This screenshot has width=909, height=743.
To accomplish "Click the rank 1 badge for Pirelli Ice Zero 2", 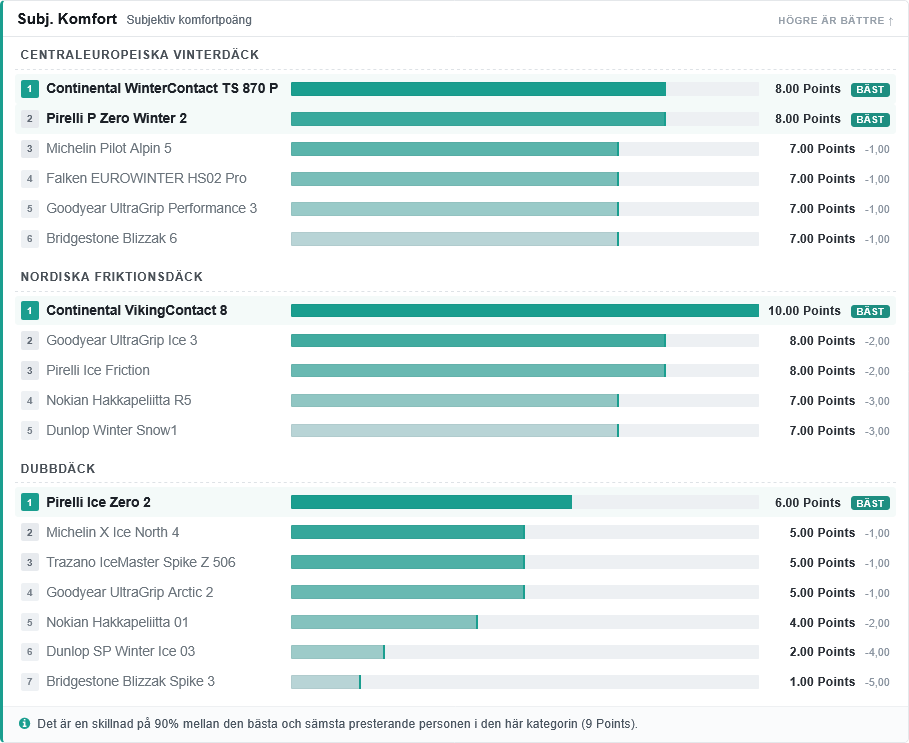I will (x=30, y=502).
